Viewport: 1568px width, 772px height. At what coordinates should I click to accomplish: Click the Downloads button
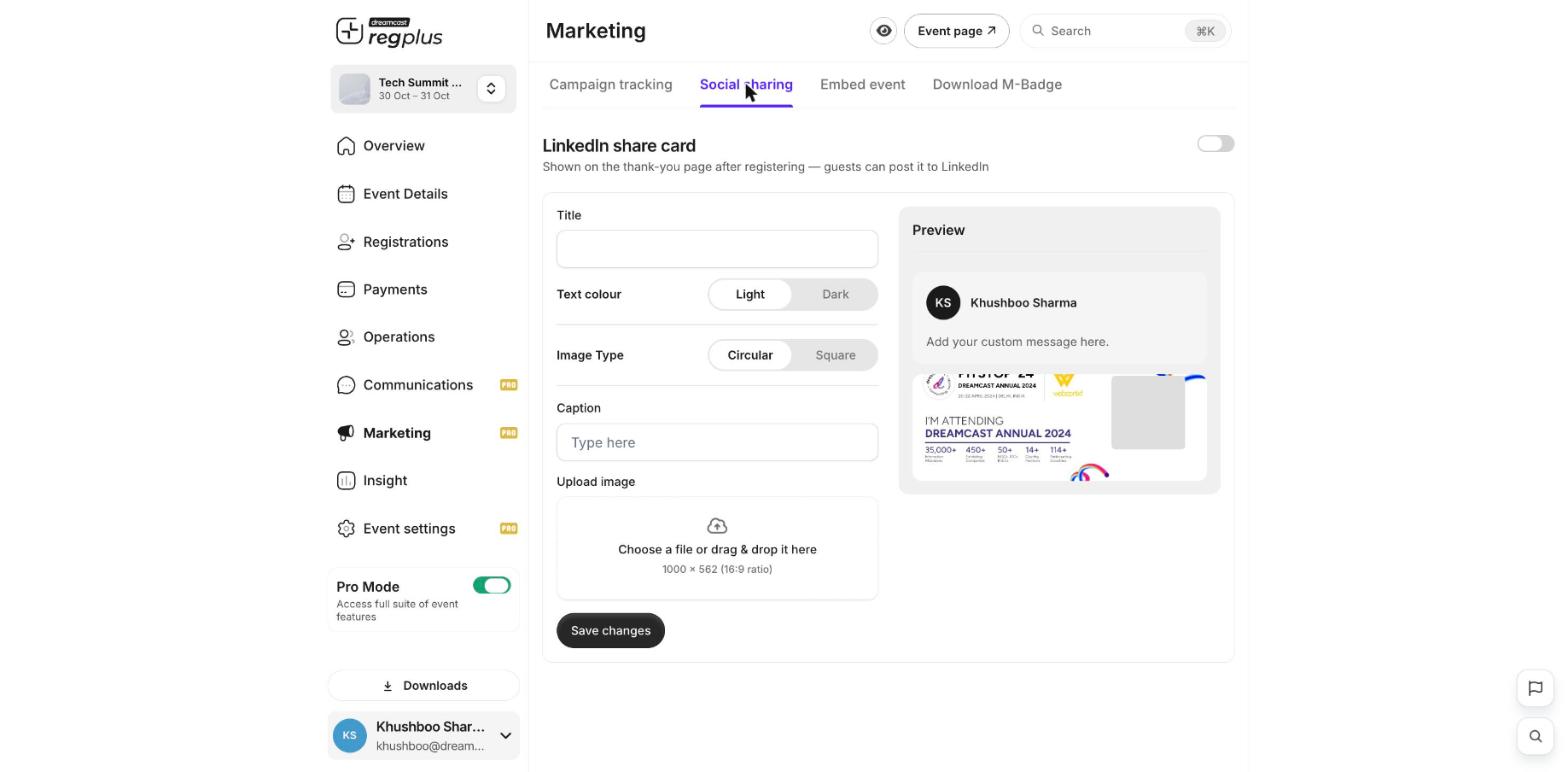[424, 686]
